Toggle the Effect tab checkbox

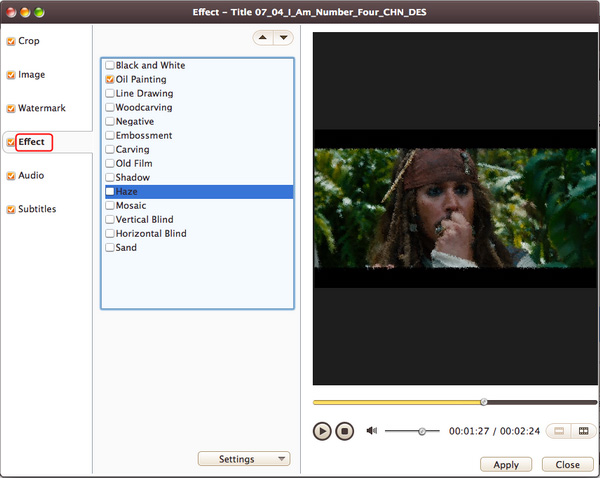11,142
